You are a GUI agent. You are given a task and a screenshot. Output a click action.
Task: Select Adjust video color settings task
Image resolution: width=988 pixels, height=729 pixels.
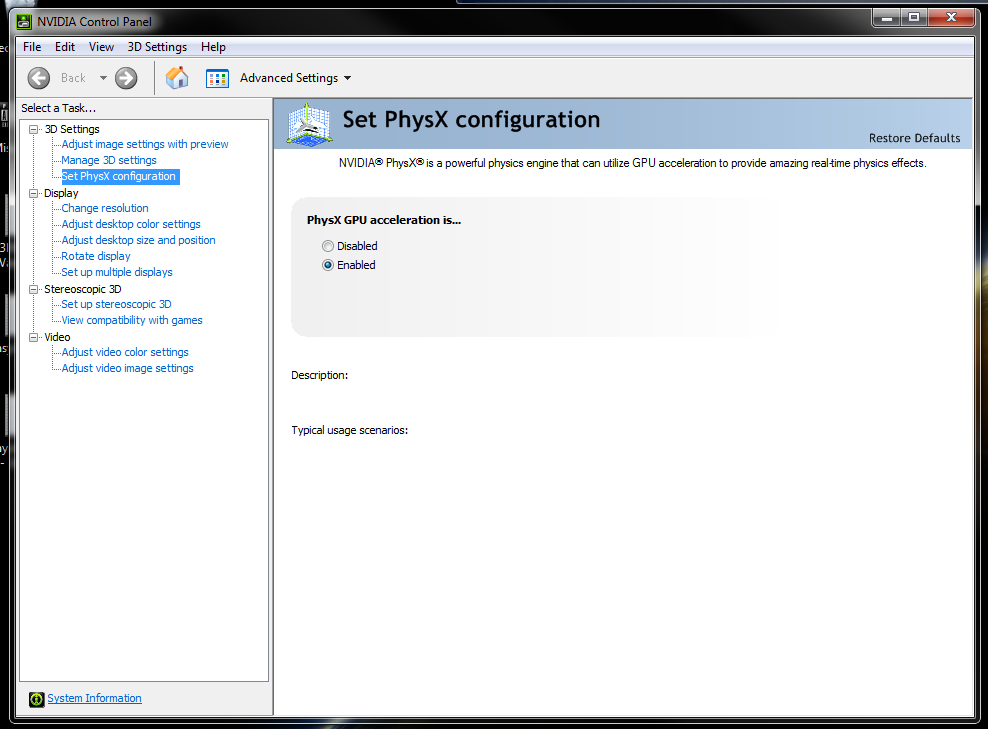(125, 352)
